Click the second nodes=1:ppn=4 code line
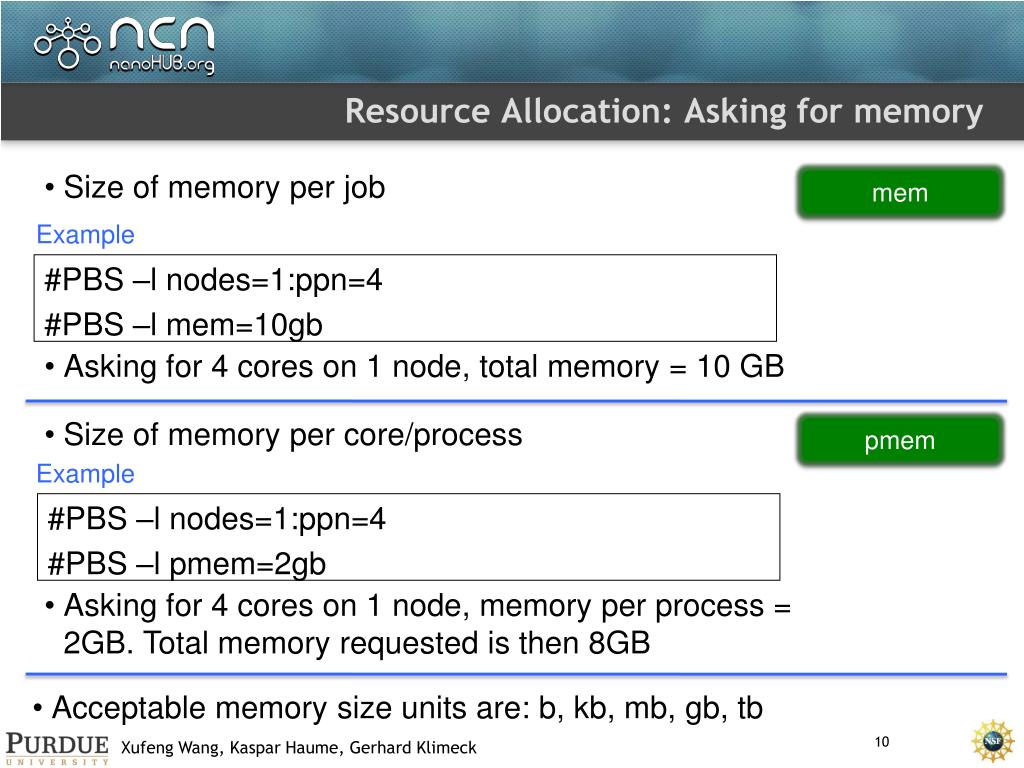The image size is (1024, 768). coord(216,519)
